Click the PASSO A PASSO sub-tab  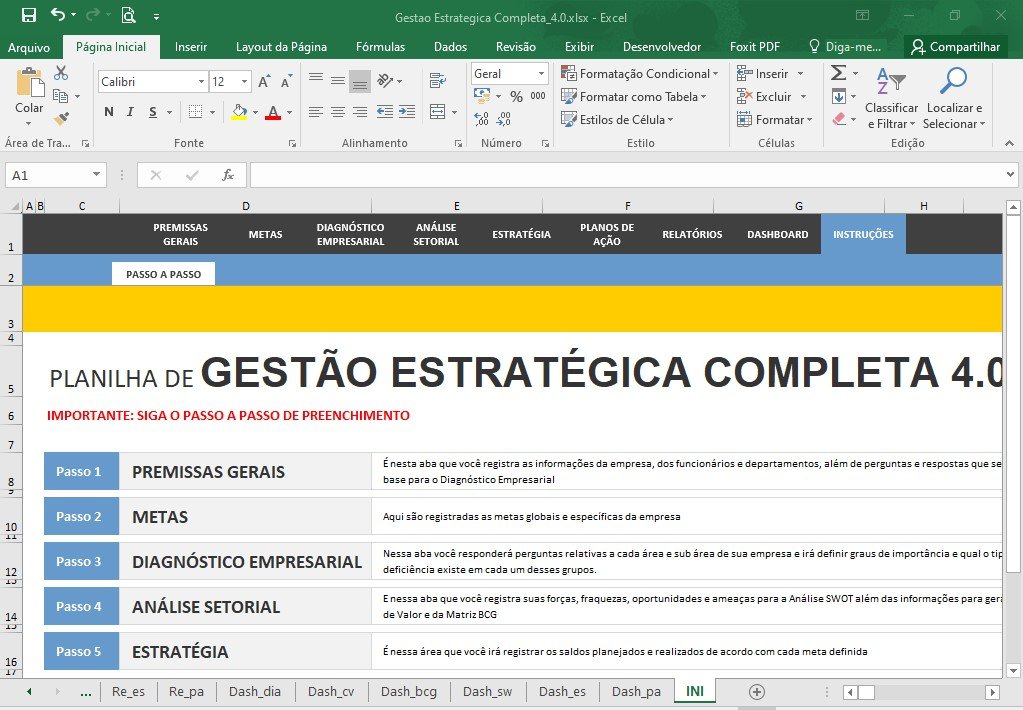coord(163,274)
